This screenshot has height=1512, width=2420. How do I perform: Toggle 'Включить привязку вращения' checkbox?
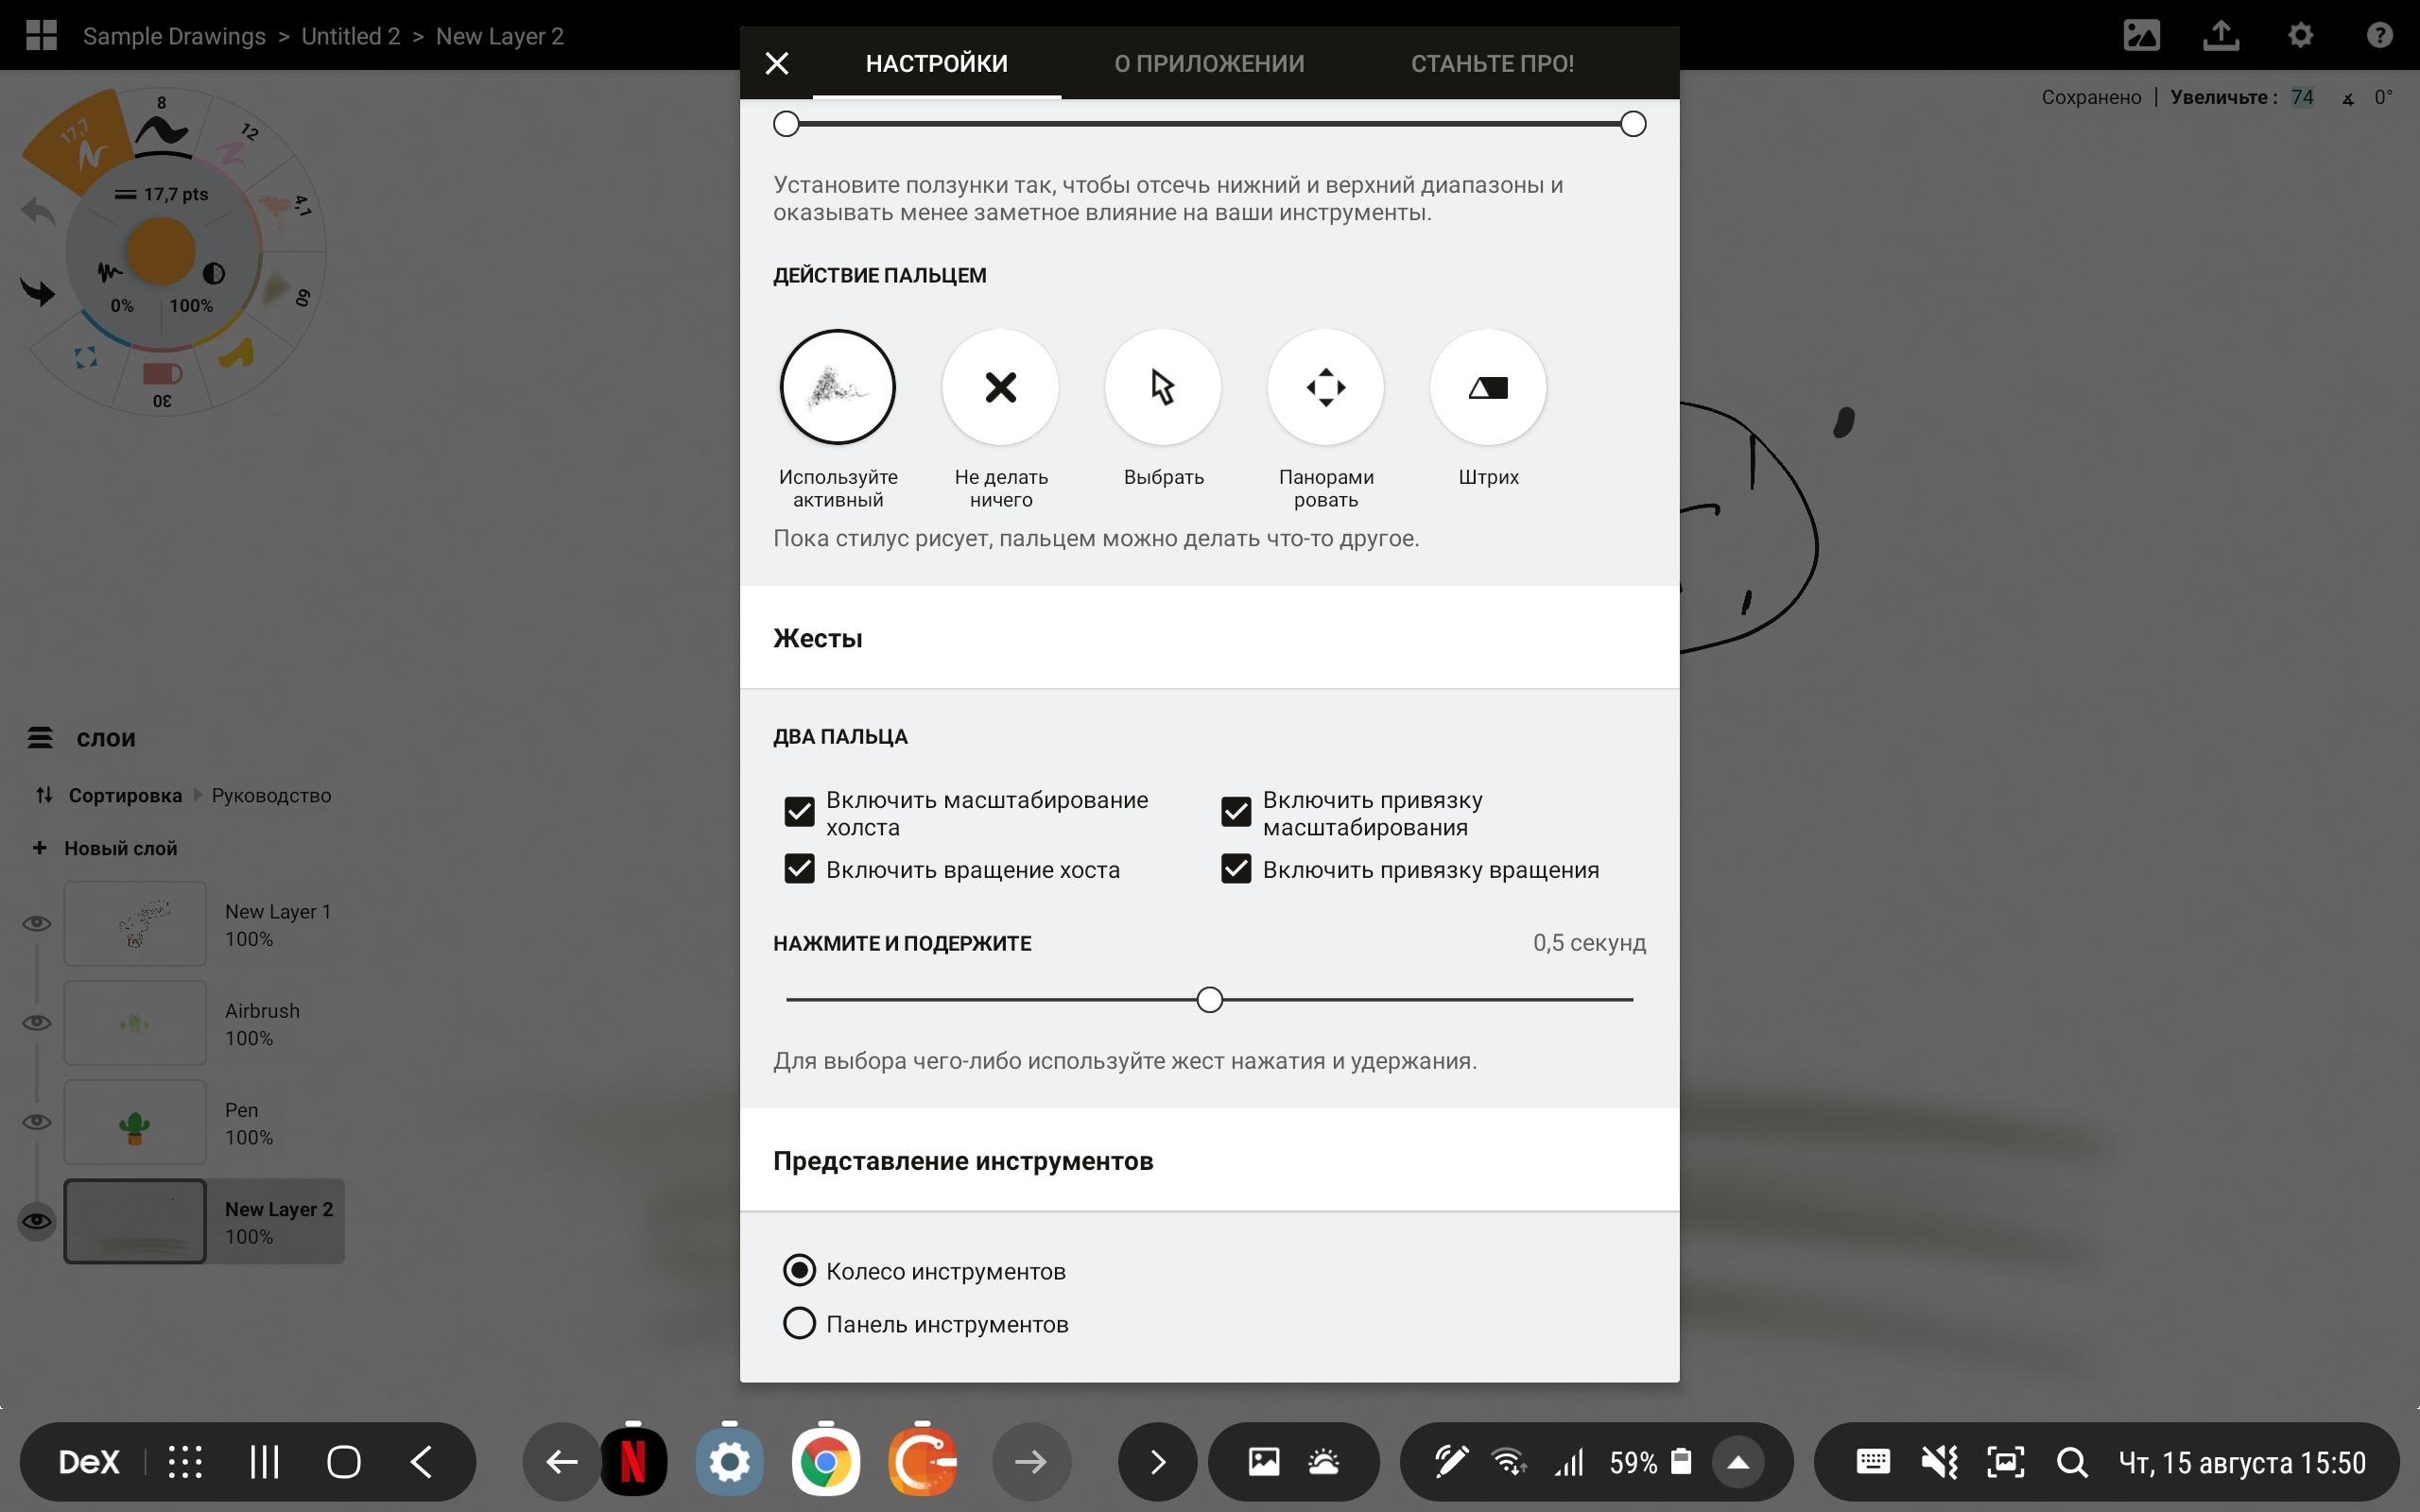(x=1236, y=869)
